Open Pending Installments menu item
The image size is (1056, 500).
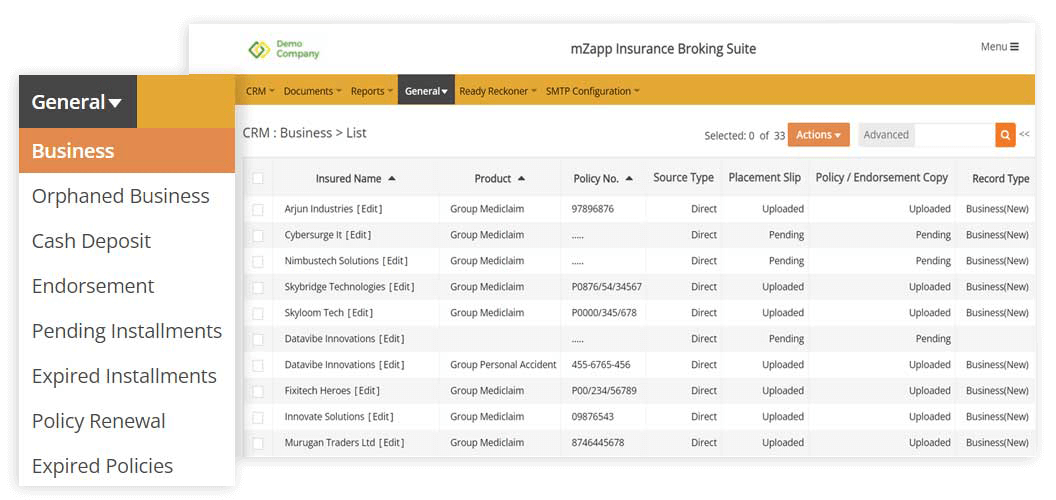[126, 331]
